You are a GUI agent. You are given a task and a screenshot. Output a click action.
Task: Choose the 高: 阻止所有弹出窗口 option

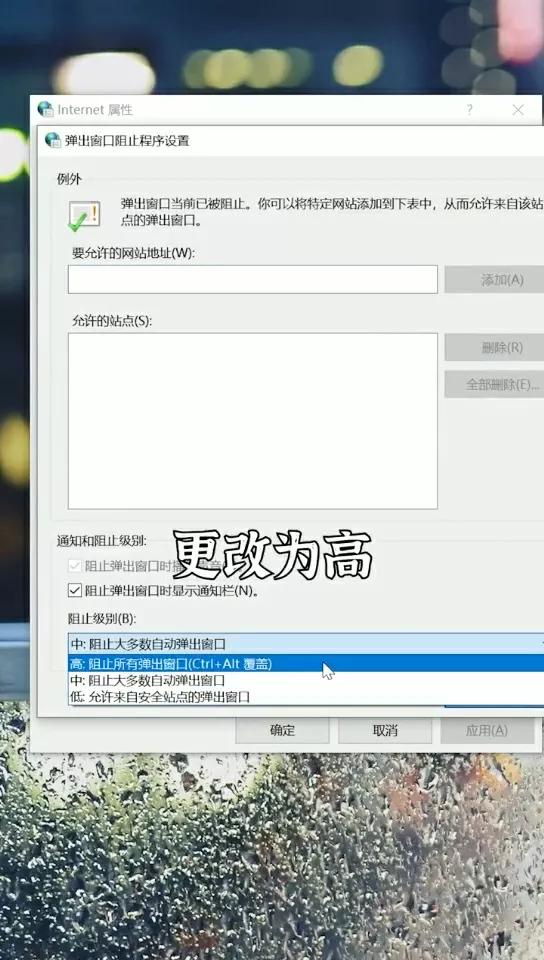(306, 664)
